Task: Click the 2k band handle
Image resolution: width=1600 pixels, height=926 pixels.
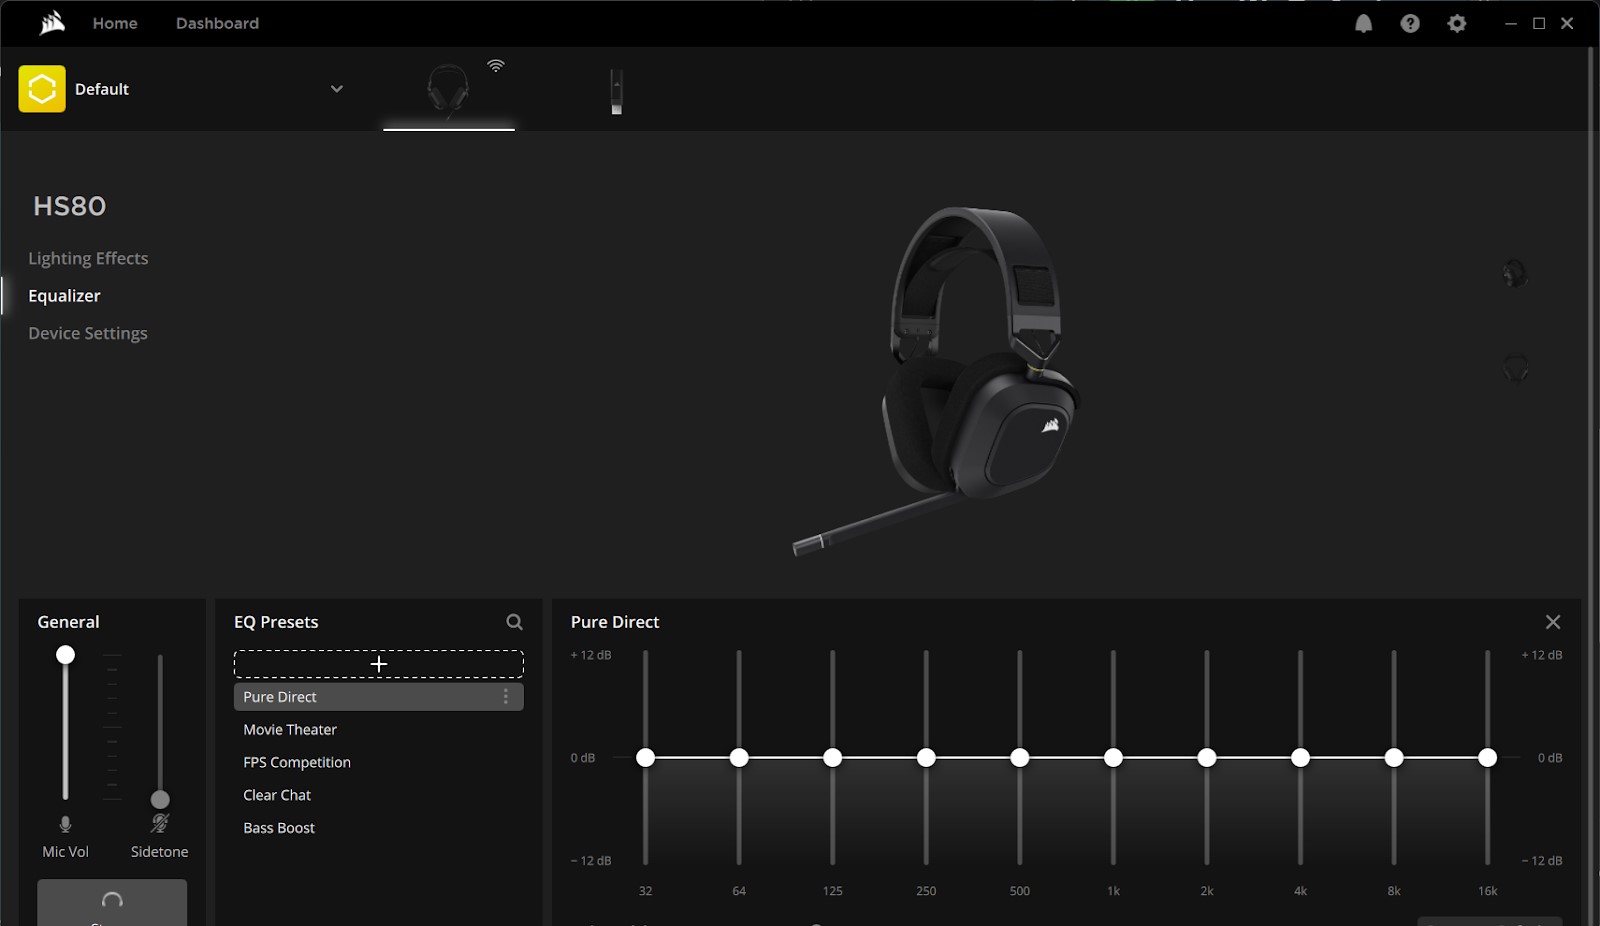Action: coord(1207,758)
